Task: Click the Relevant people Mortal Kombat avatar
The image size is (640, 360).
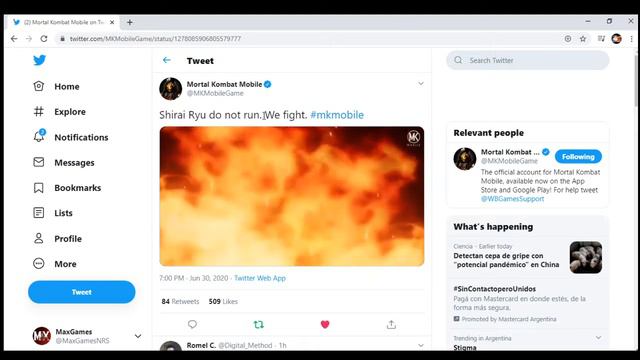Action: tap(465, 159)
